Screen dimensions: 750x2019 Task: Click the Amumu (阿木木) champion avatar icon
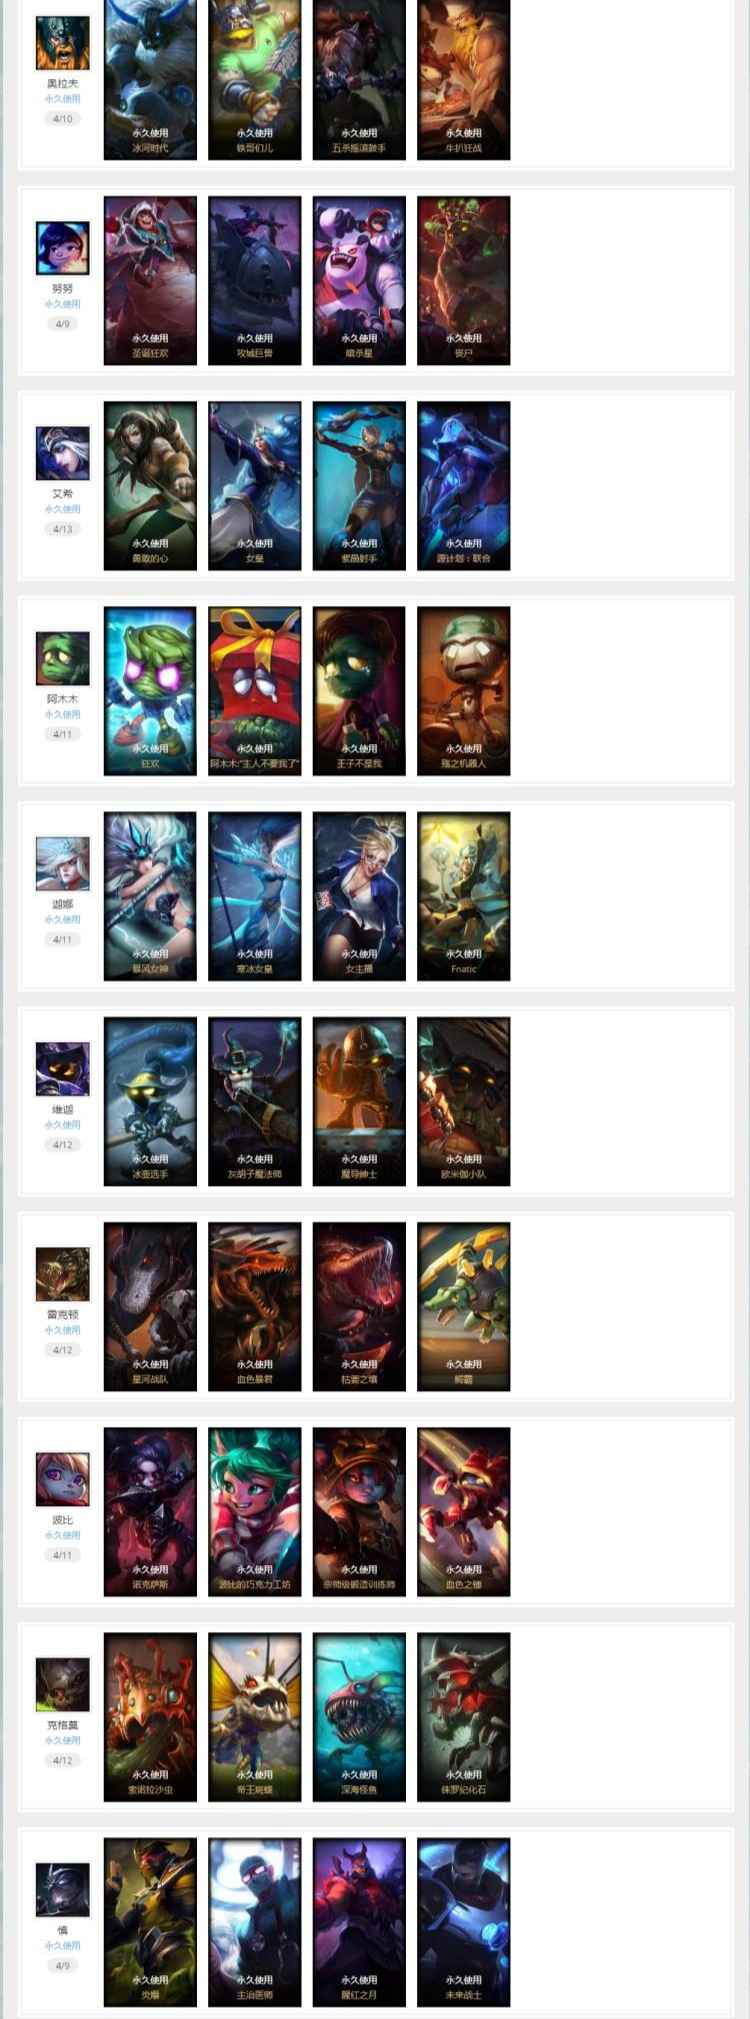coord(63,658)
